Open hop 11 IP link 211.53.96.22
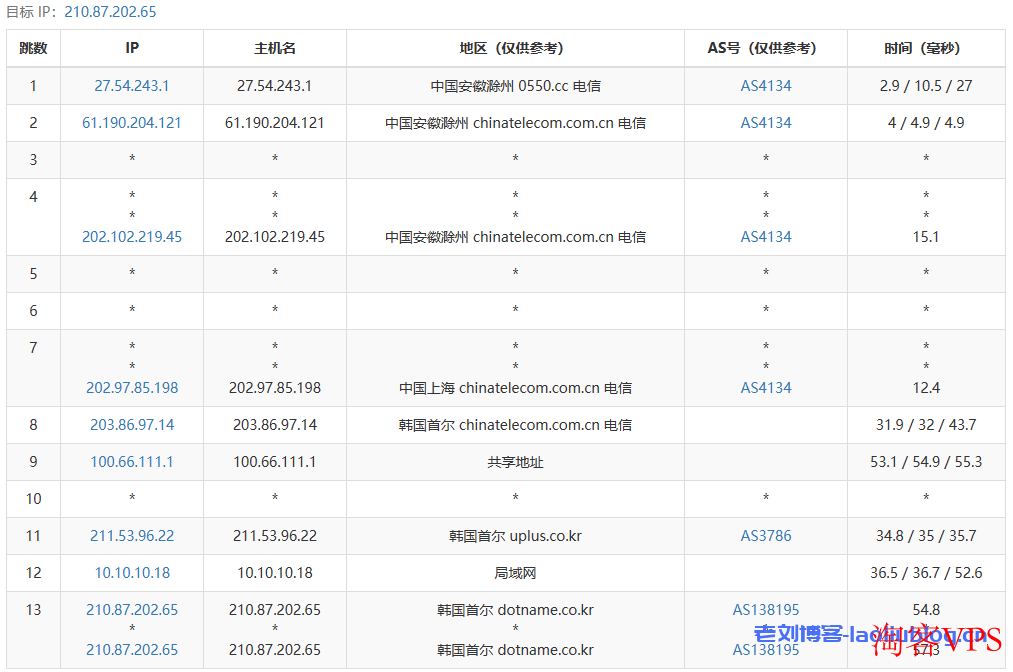Screen dimensions: 1013x672 pyautogui.click(x=132, y=536)
